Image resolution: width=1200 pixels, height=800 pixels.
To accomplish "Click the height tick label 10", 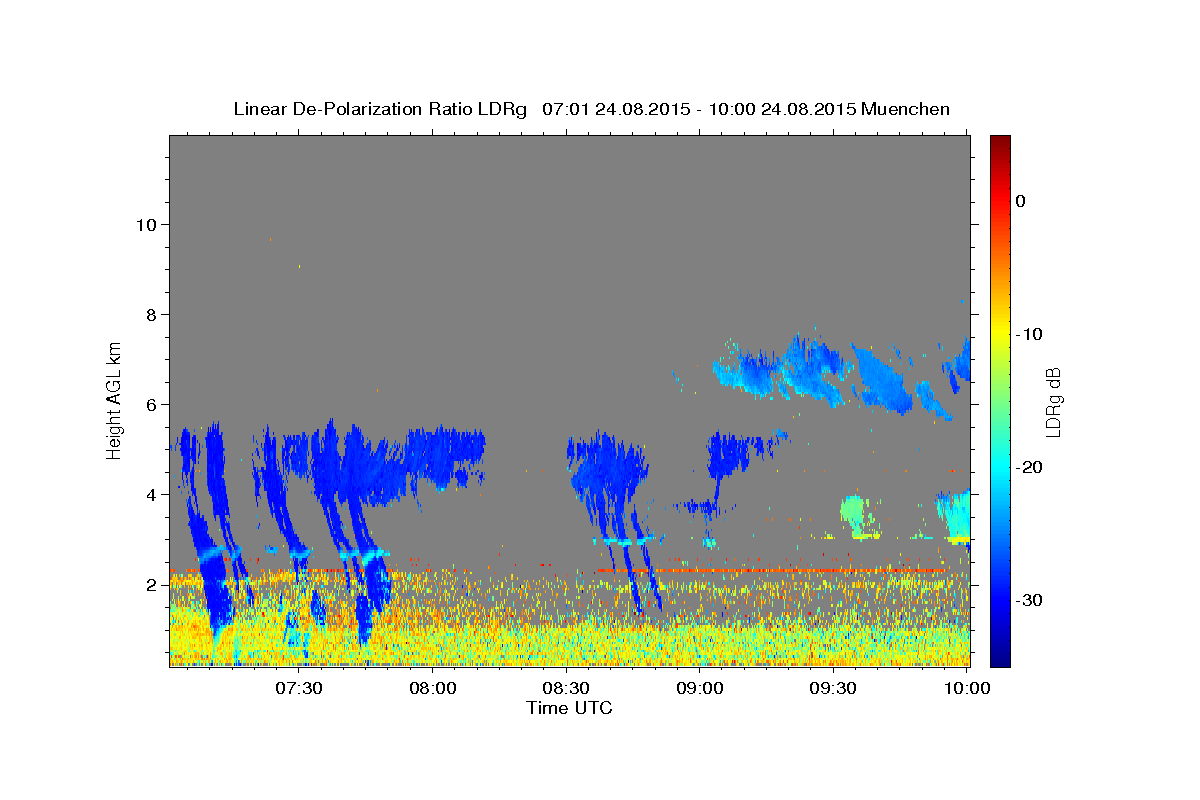I will pos(149,224).
